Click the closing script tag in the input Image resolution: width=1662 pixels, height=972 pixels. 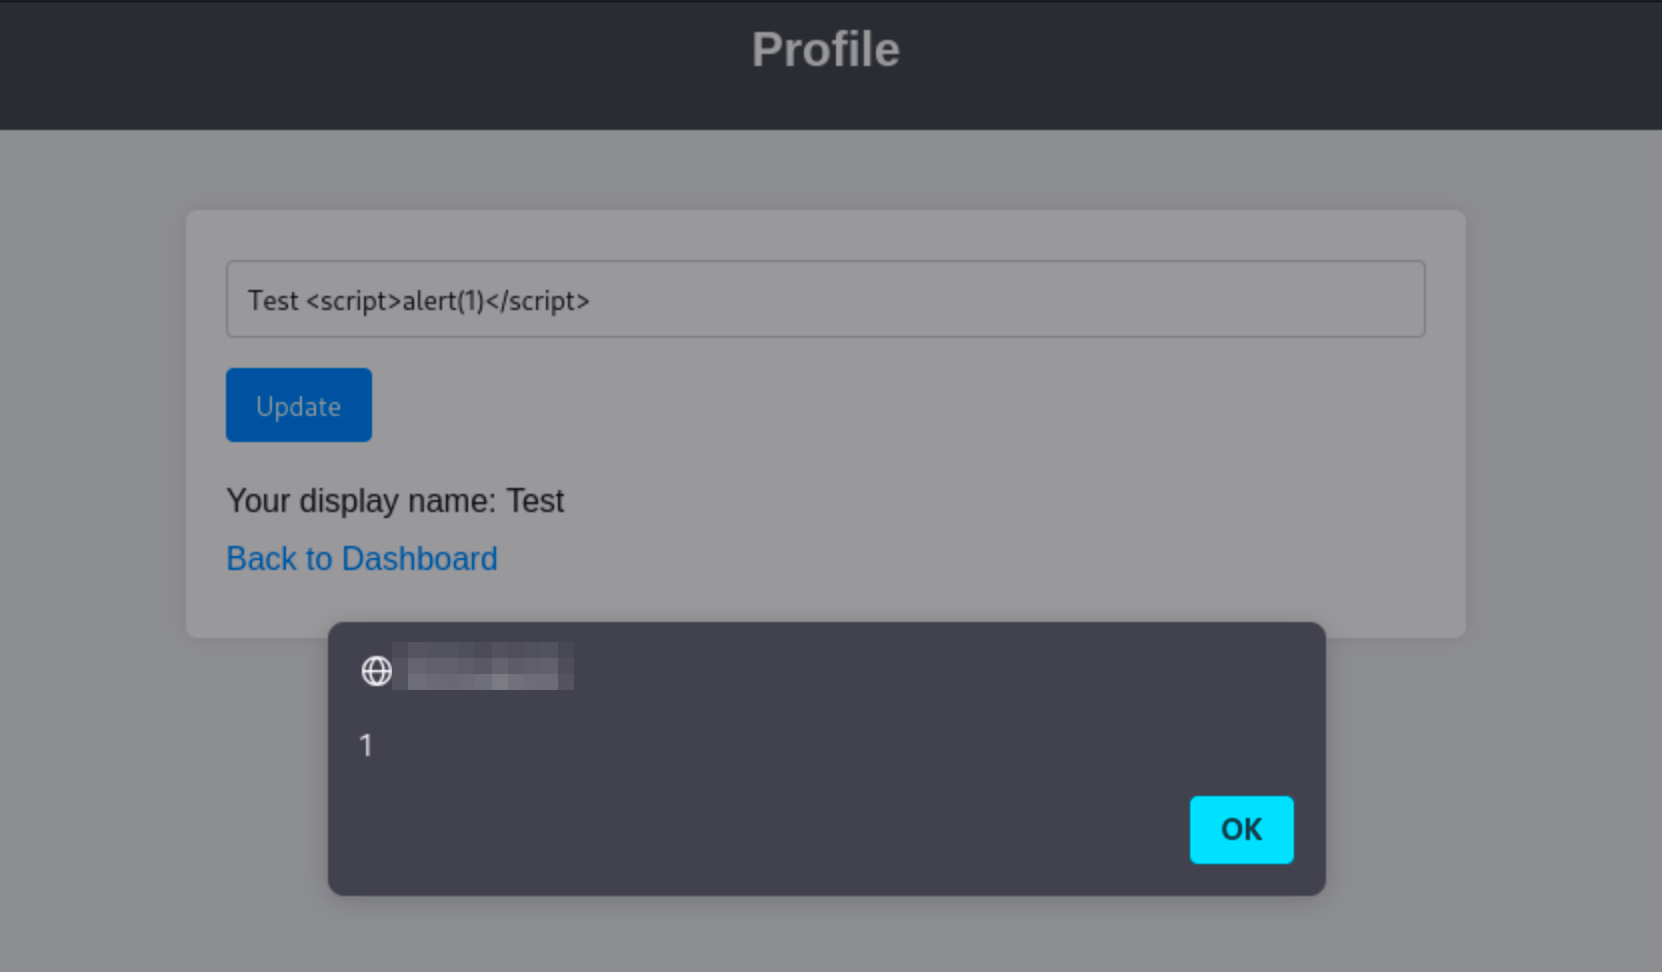pos(538,301)
